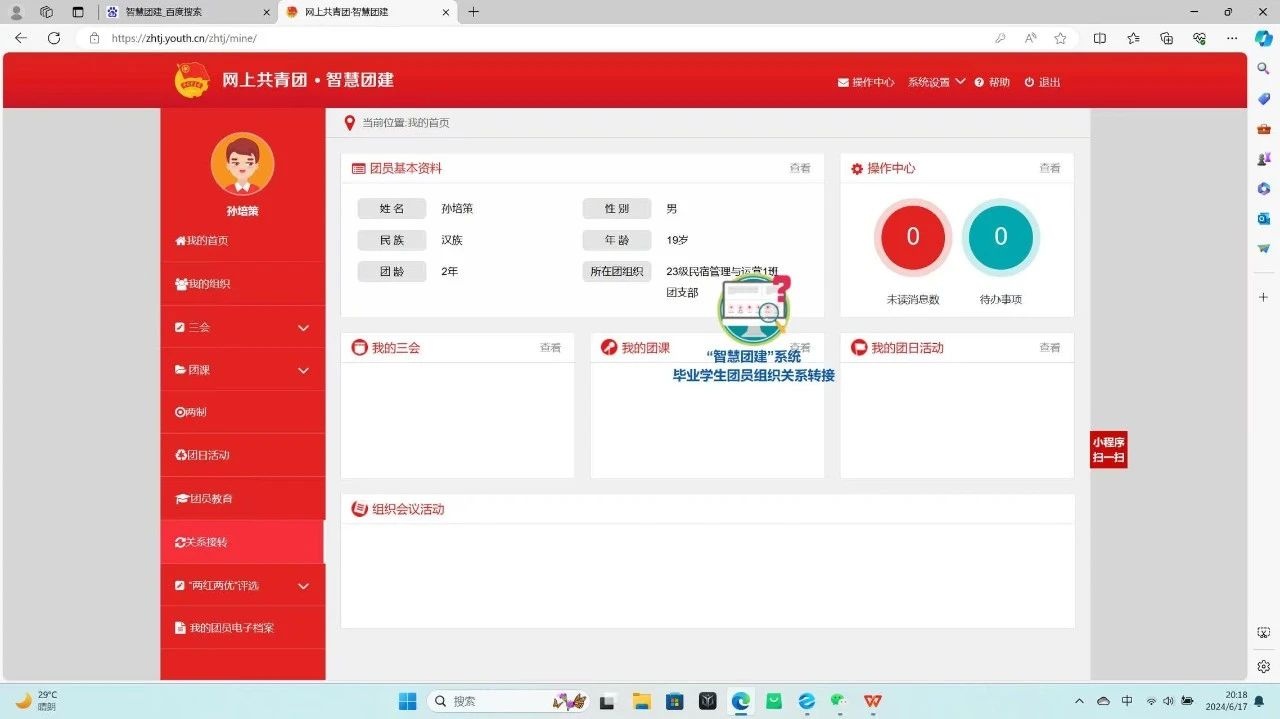The width and height of the screenshot is (1280, 719).
Task: Add this page to favorites star
Action: (1060, 38)
